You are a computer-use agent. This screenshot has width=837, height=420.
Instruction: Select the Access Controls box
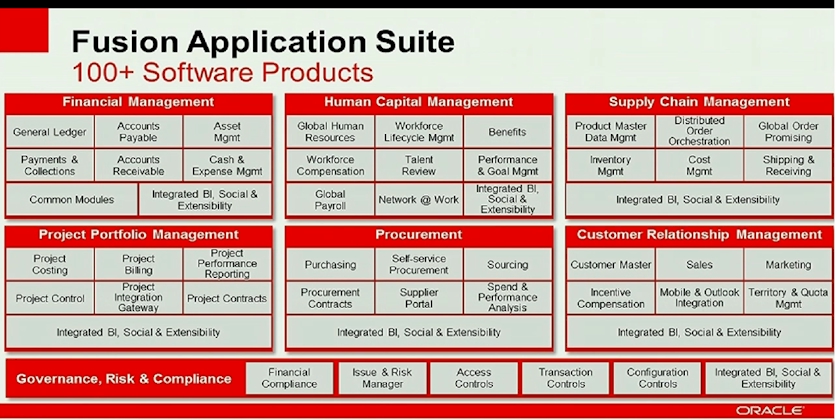point(473,378)
